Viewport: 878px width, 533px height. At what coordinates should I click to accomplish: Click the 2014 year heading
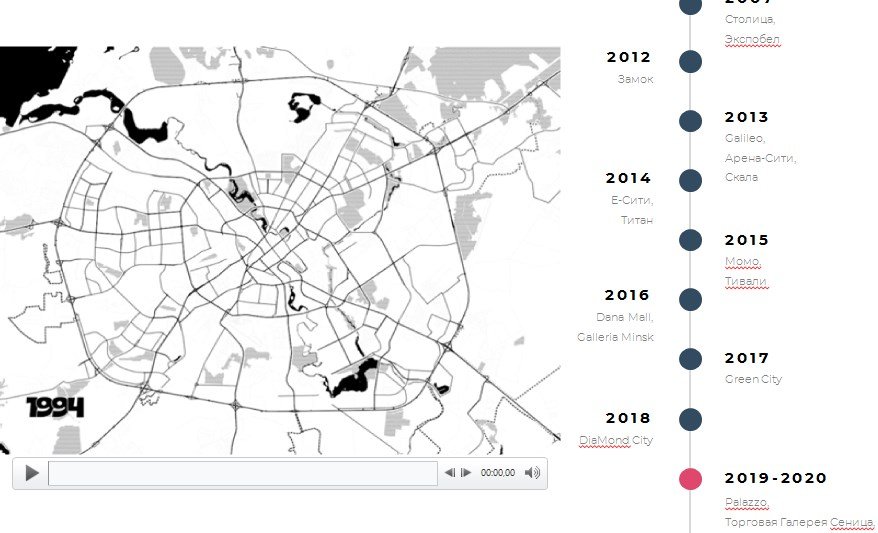(x=628, y=178)
